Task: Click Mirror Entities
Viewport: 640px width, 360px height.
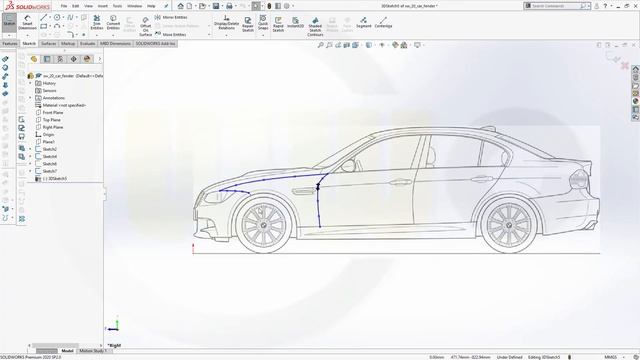Action: (171, 18)
